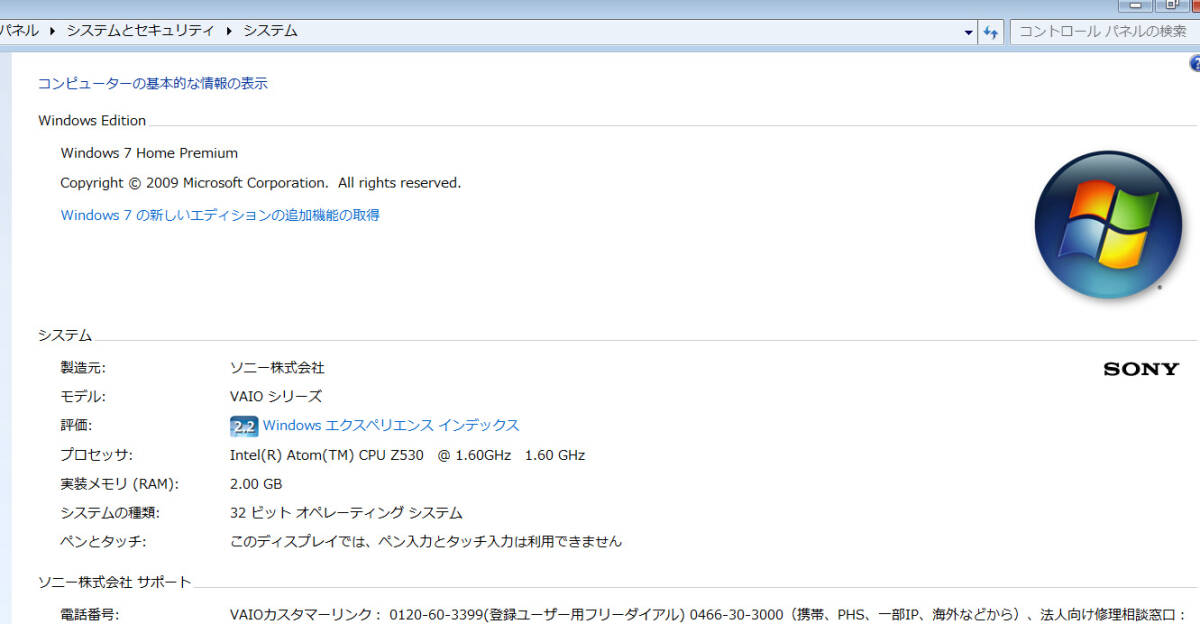1200x624 pixels.
Task: Click the SONY manufacturer logo
Action: [x=1141, y=369]
